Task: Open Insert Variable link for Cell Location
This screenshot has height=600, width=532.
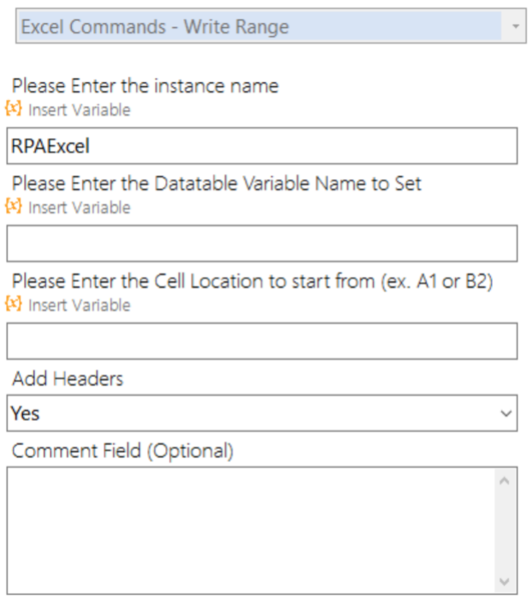Action: (x=79, y=305)
